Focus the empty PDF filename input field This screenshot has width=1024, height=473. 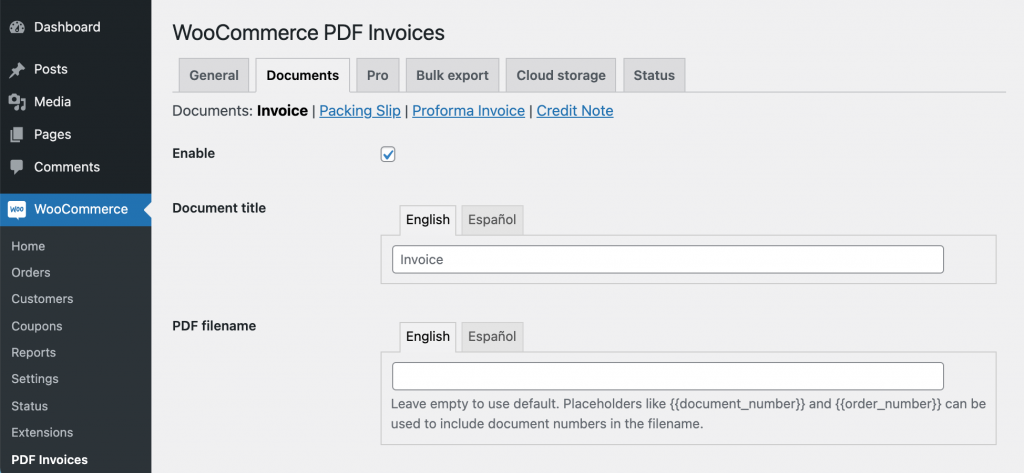(x=668, y=376)
